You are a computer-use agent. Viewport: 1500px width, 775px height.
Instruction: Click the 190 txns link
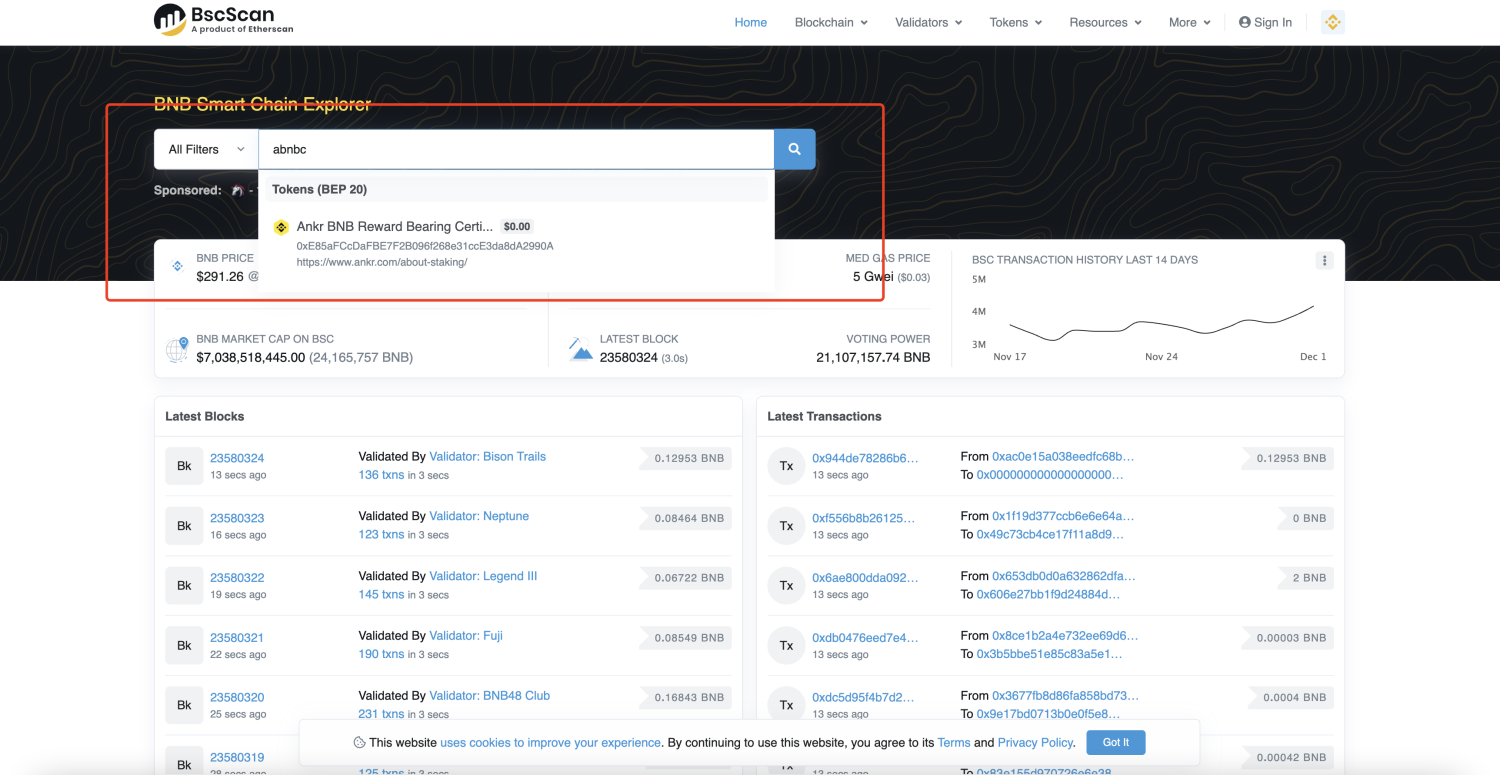[381, 654]
